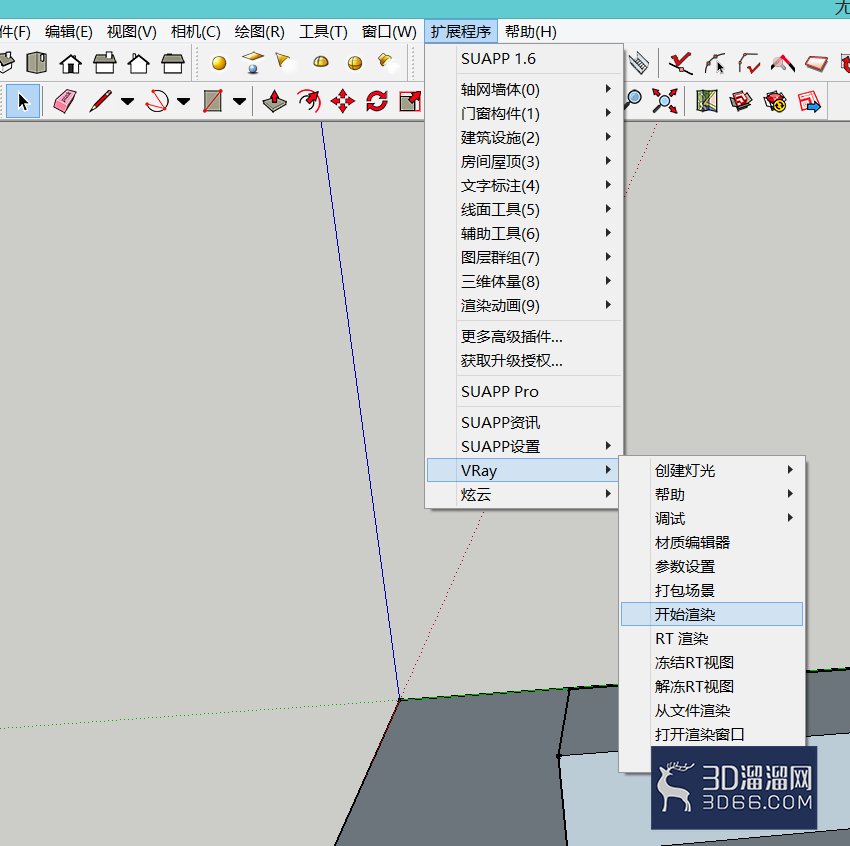This screenshot has height=846, width=850.
Task: Click the polyline with red checkmark icon
Action: (749, 63)
